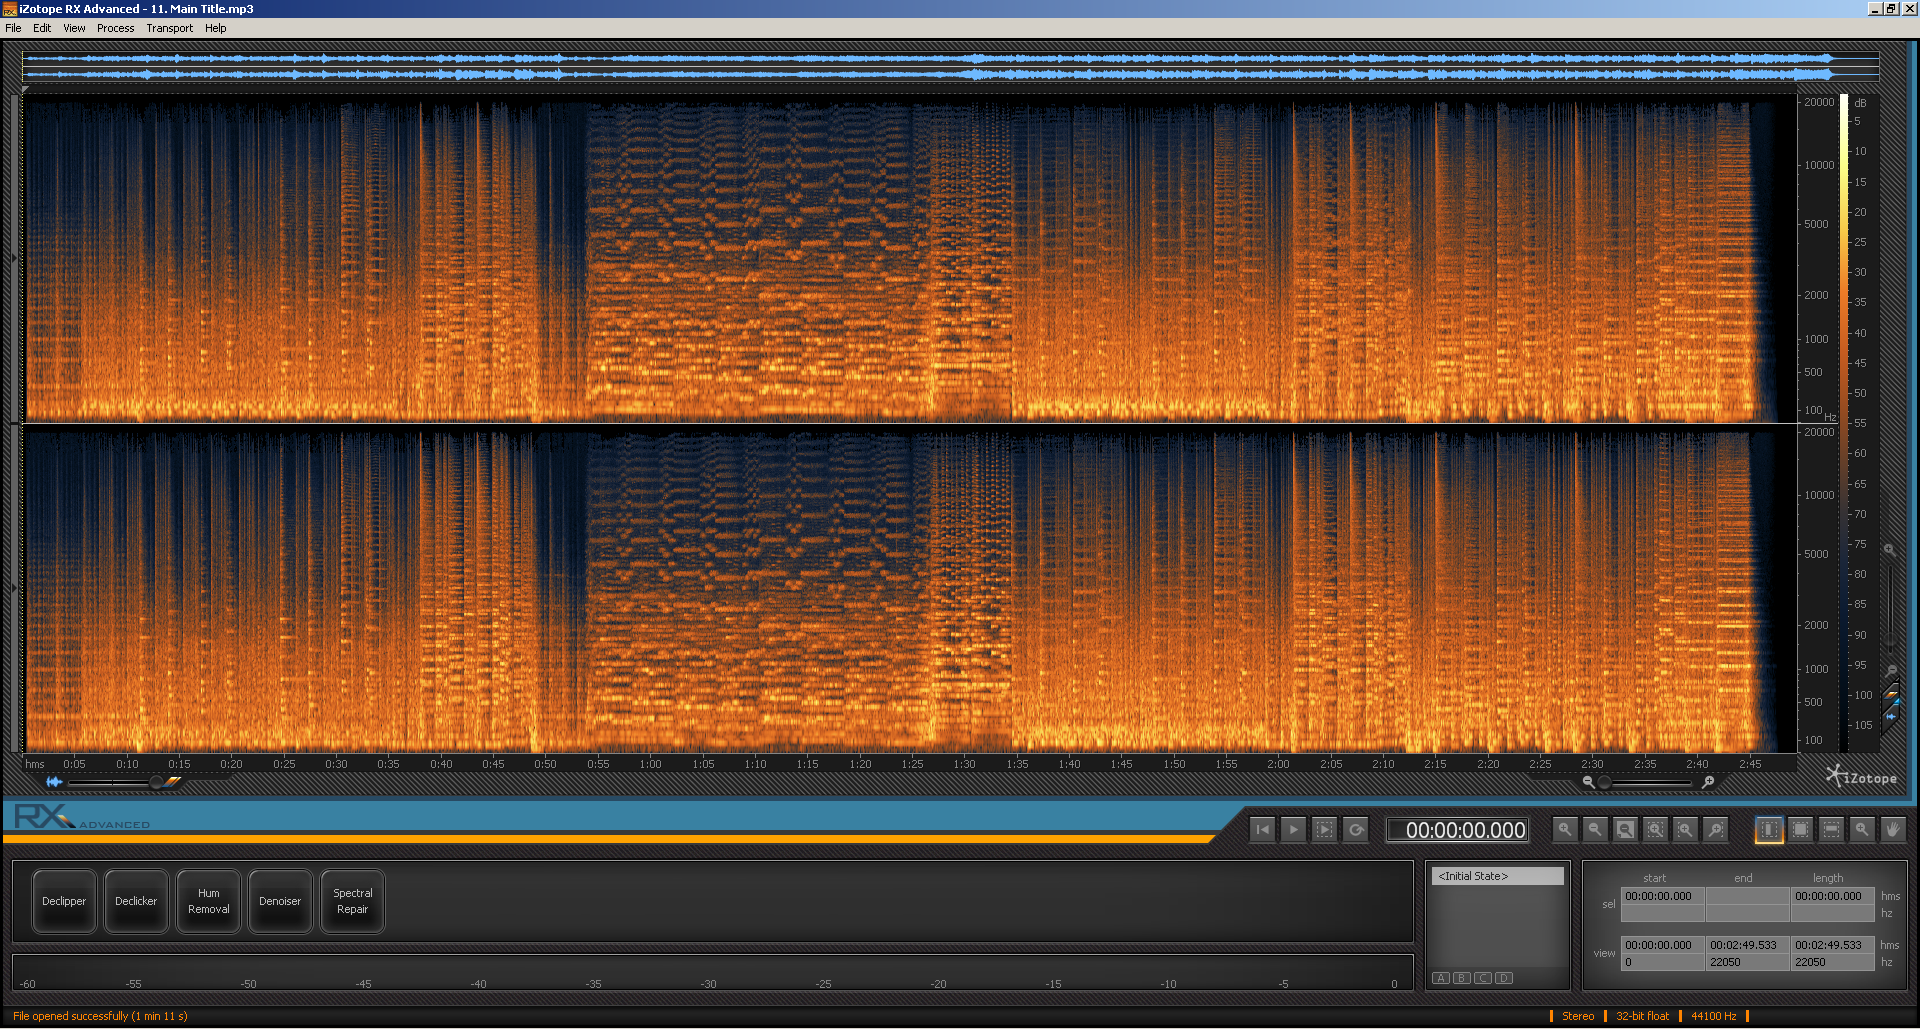Select the magnify zoom tool
The image size is (1920, 1030).
pos(1861,829)
